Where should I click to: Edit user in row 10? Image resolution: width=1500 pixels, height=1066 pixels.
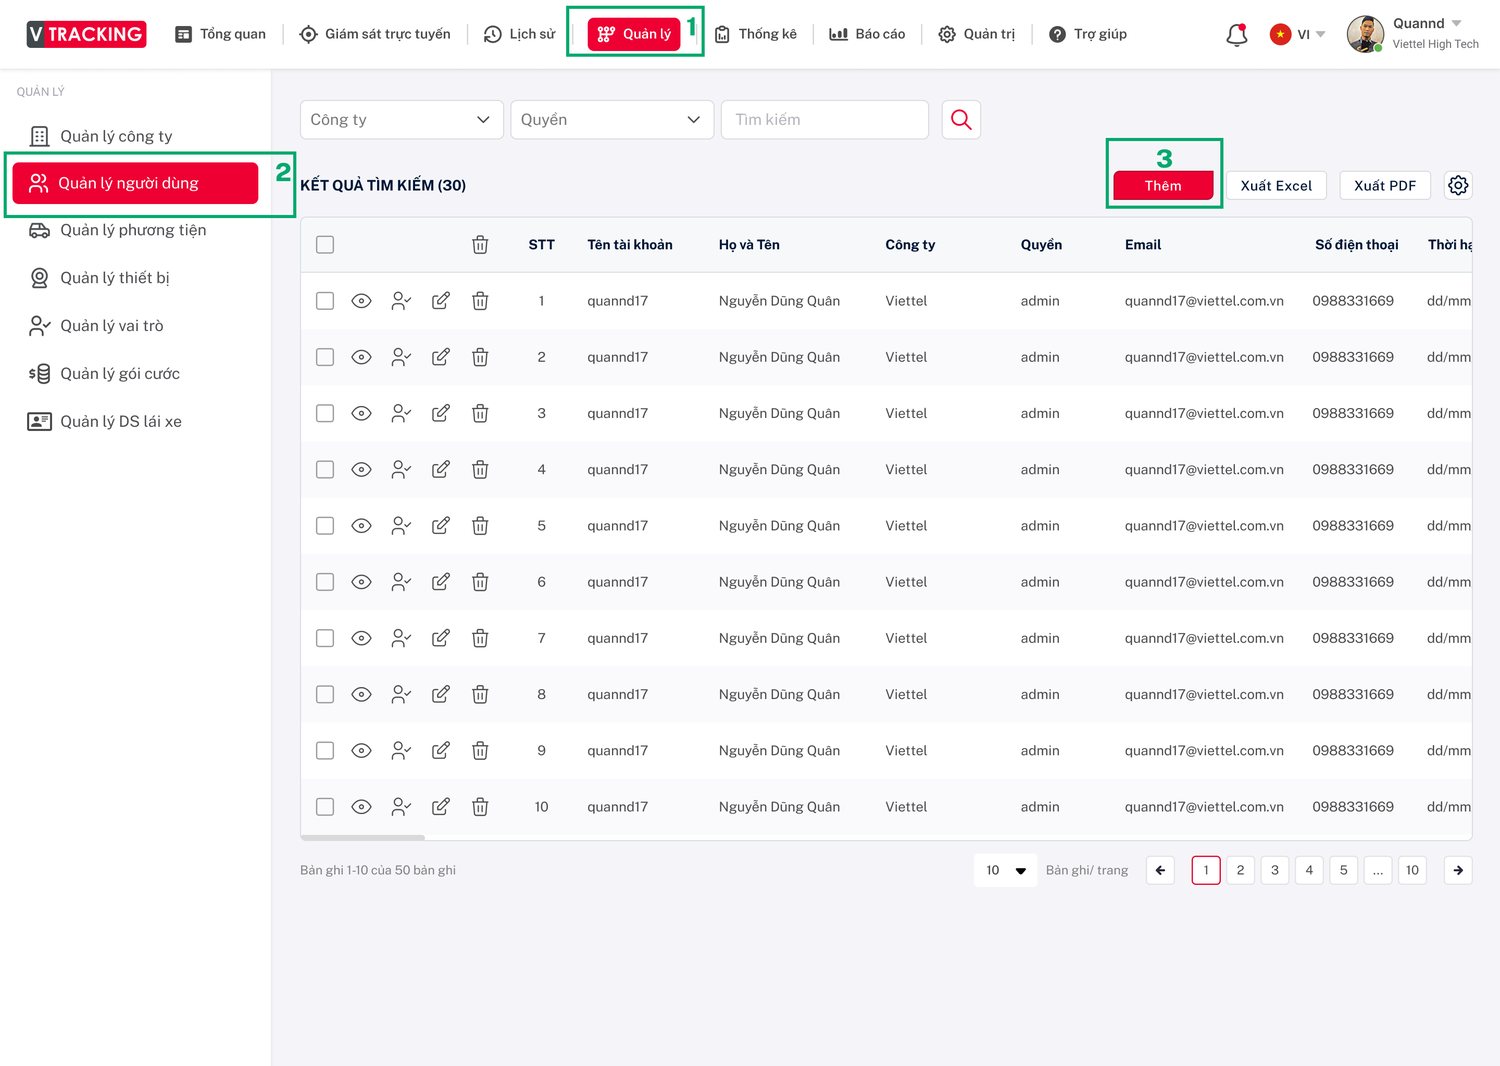(441, 806)
